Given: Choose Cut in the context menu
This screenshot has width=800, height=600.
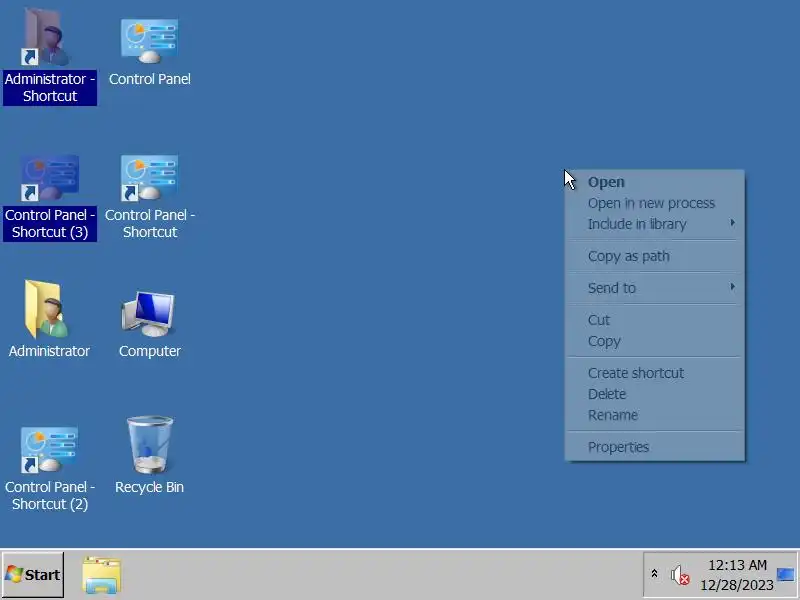Looking at the screenshot, I should [x=655, y=320].
